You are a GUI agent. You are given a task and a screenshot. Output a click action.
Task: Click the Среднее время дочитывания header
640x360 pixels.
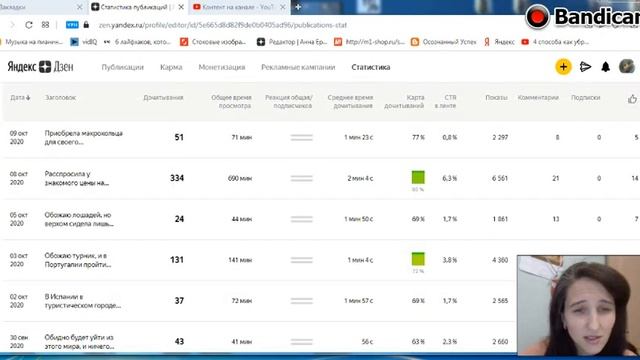[x=350, y=102]
